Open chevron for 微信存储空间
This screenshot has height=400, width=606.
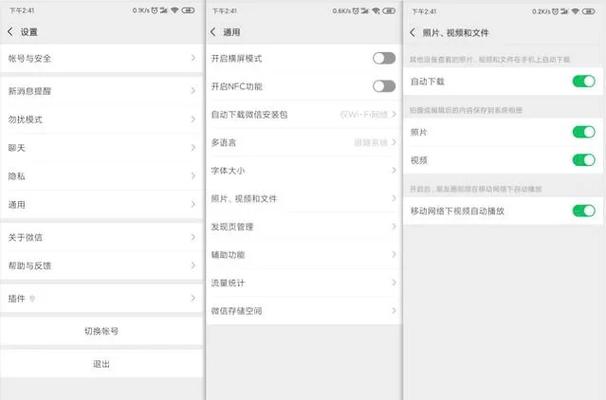click(x=394, y=310)
